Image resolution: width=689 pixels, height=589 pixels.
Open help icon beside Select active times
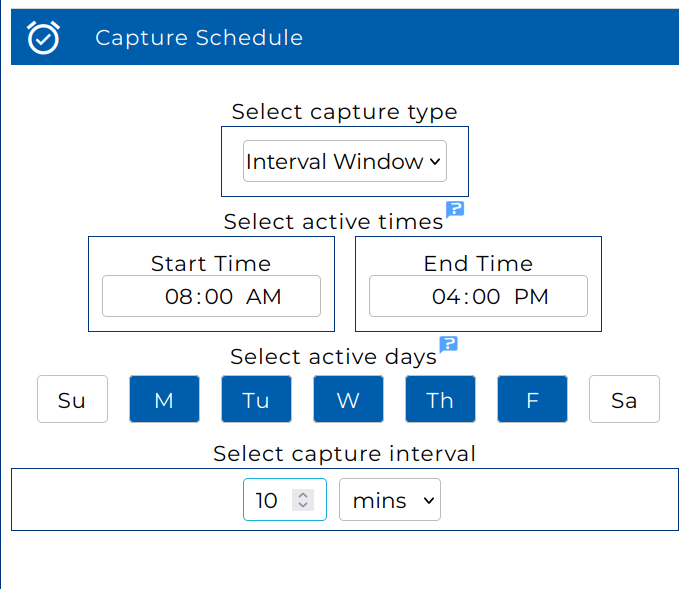[x=455, y=209]
